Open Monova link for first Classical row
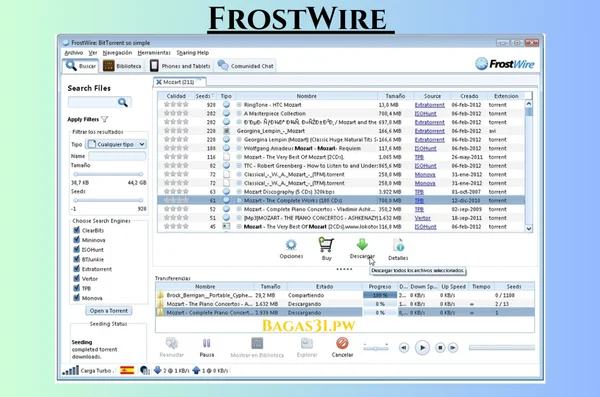Image resolution: width=600 pixels, height=397 pixels. (x=425, y=174)
